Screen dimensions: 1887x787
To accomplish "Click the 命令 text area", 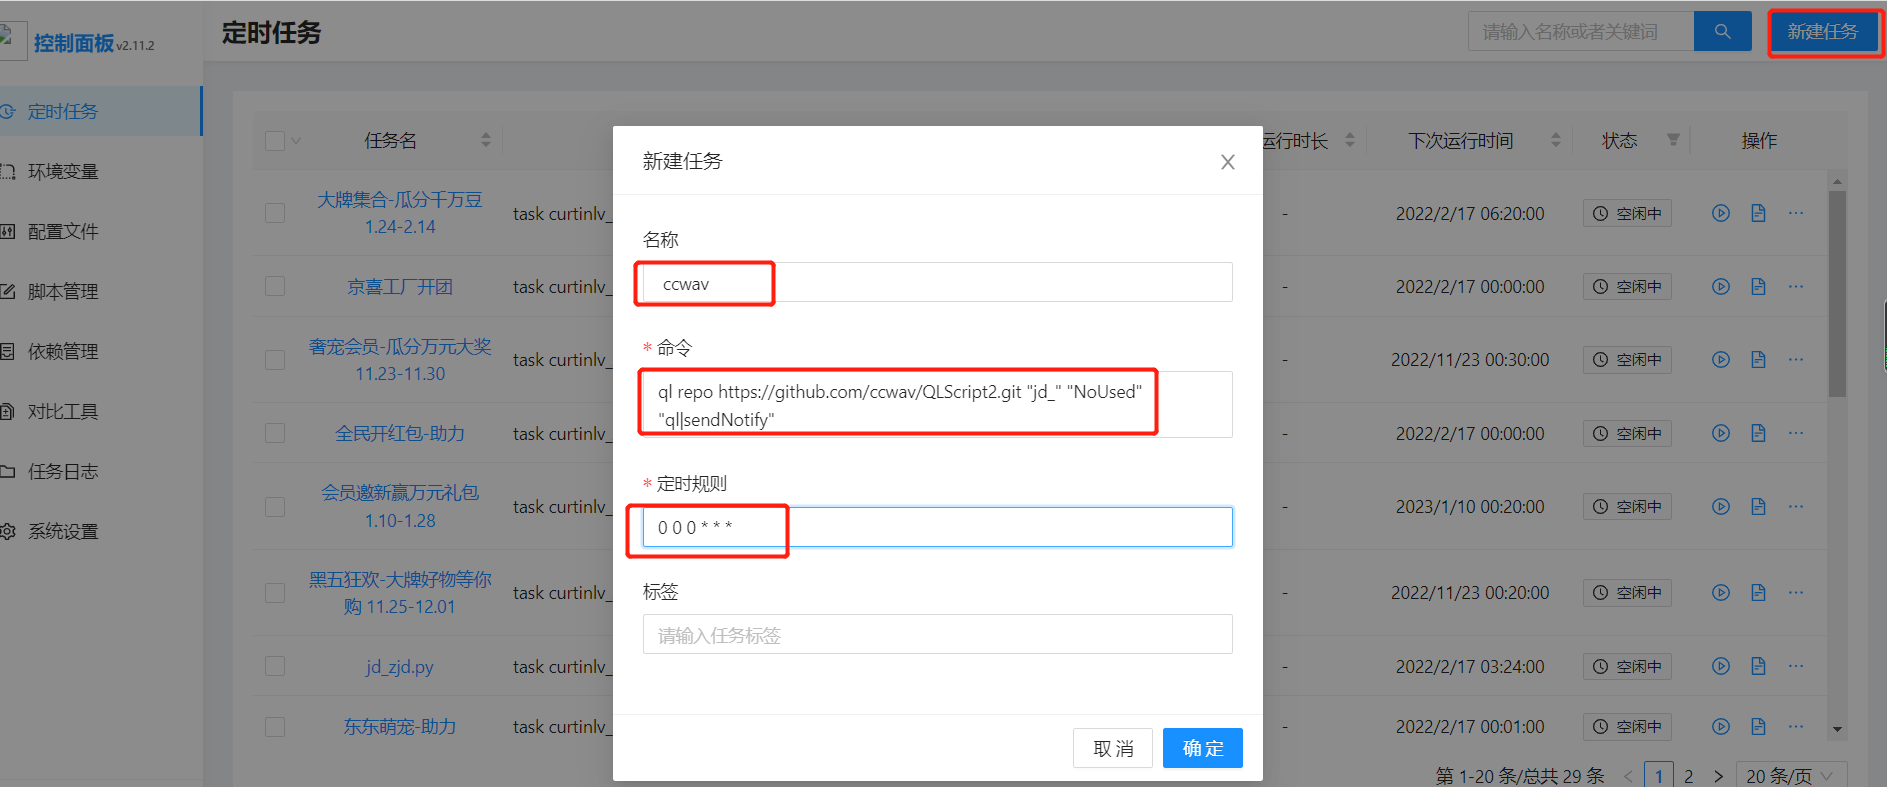I will click(937, 405).
